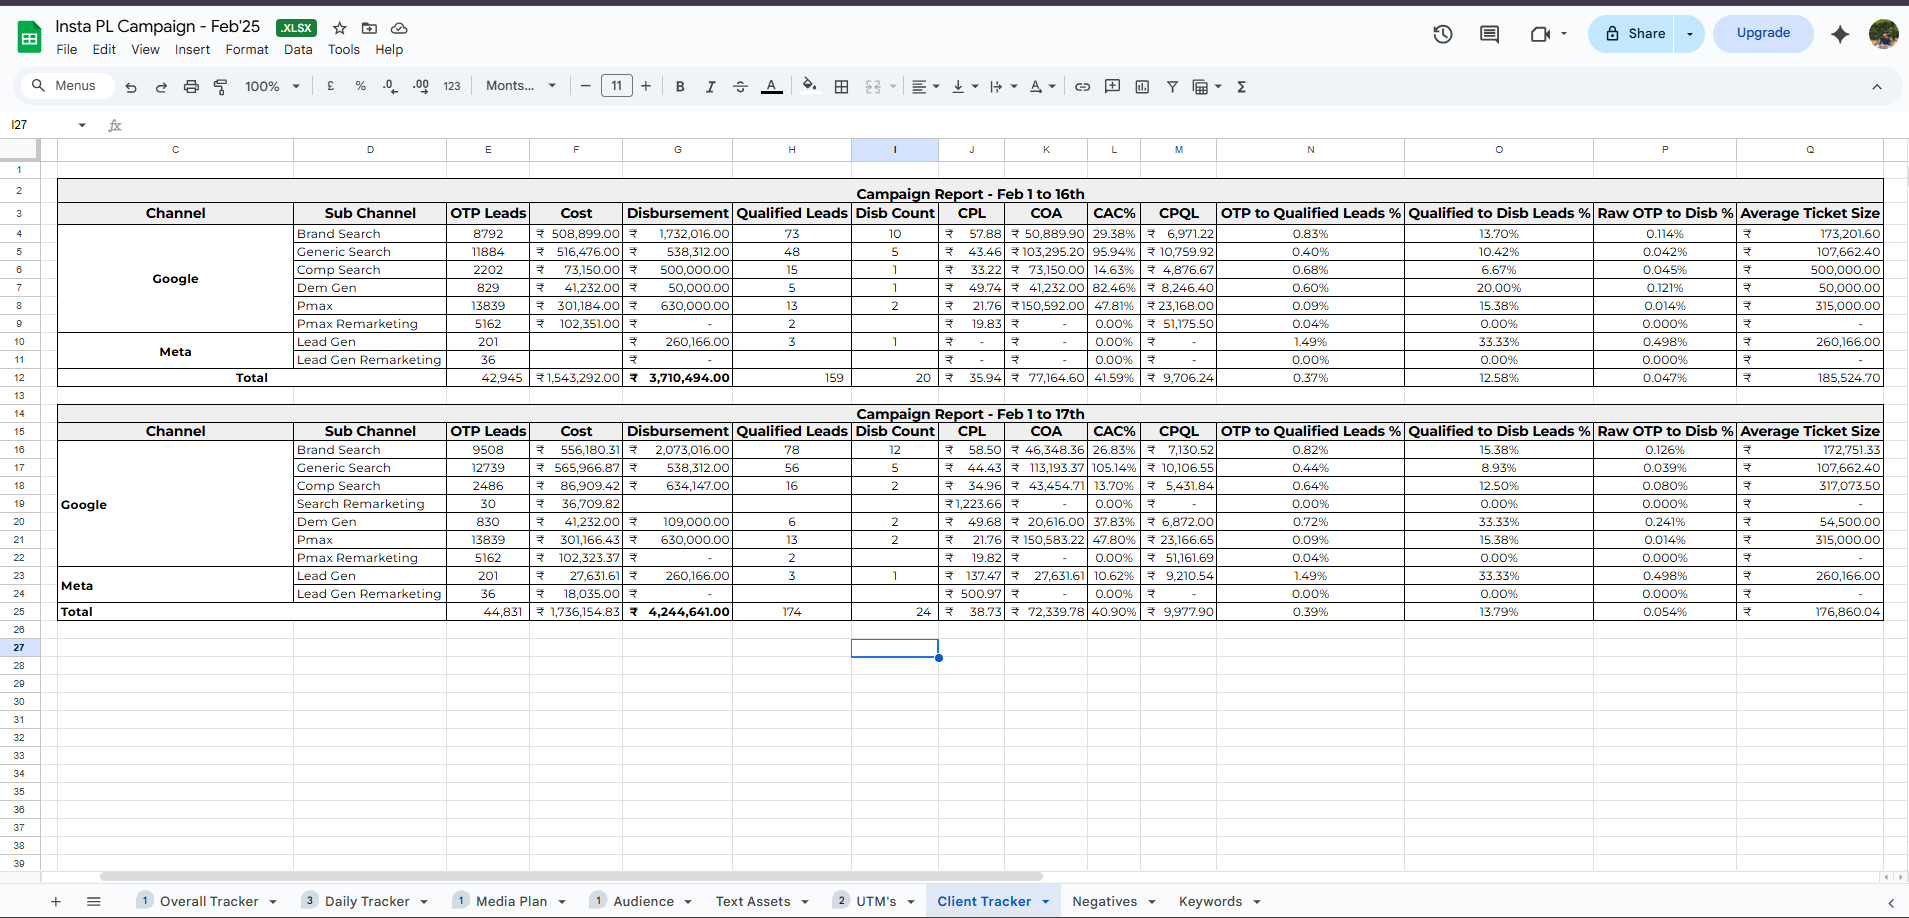Open the Share options dropdown arrow

(x=1690, y=34)
